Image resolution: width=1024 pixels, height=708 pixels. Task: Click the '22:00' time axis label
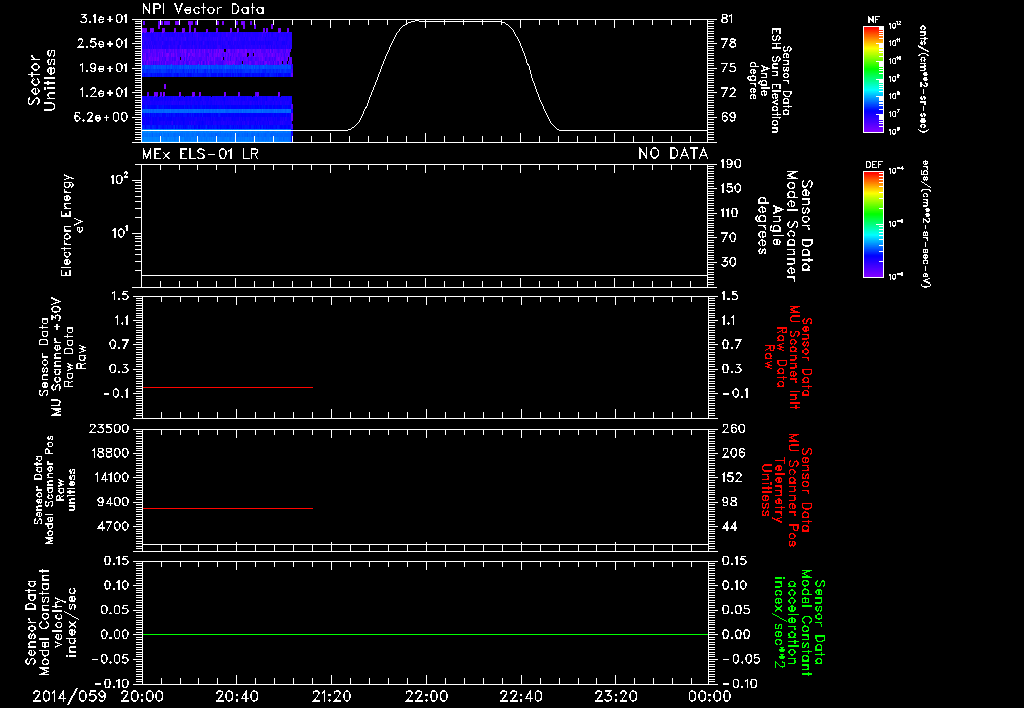pyautogui.click(x=426, y=696)
